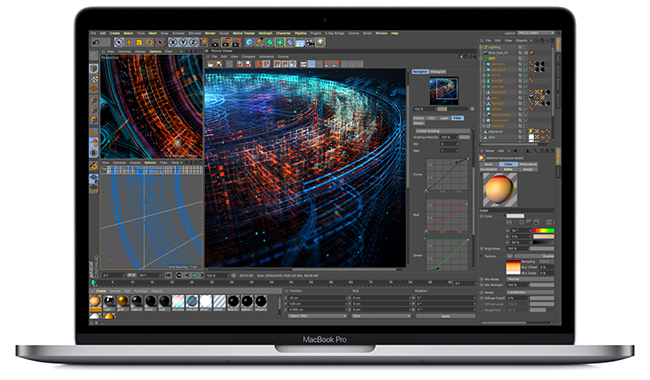Toggle the Model checkbox
The height and width of the screenshot is (380, 650).
click(482, 292)
